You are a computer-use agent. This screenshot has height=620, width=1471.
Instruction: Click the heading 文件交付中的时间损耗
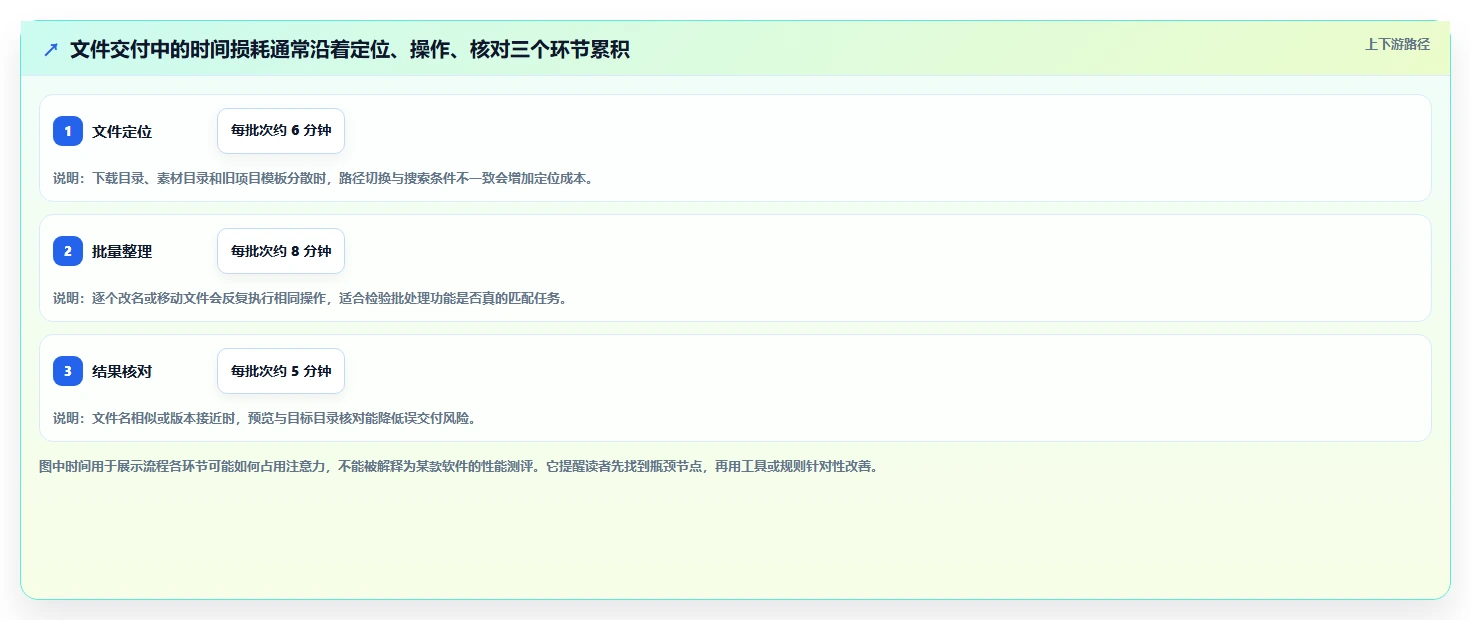pos(350,50)
